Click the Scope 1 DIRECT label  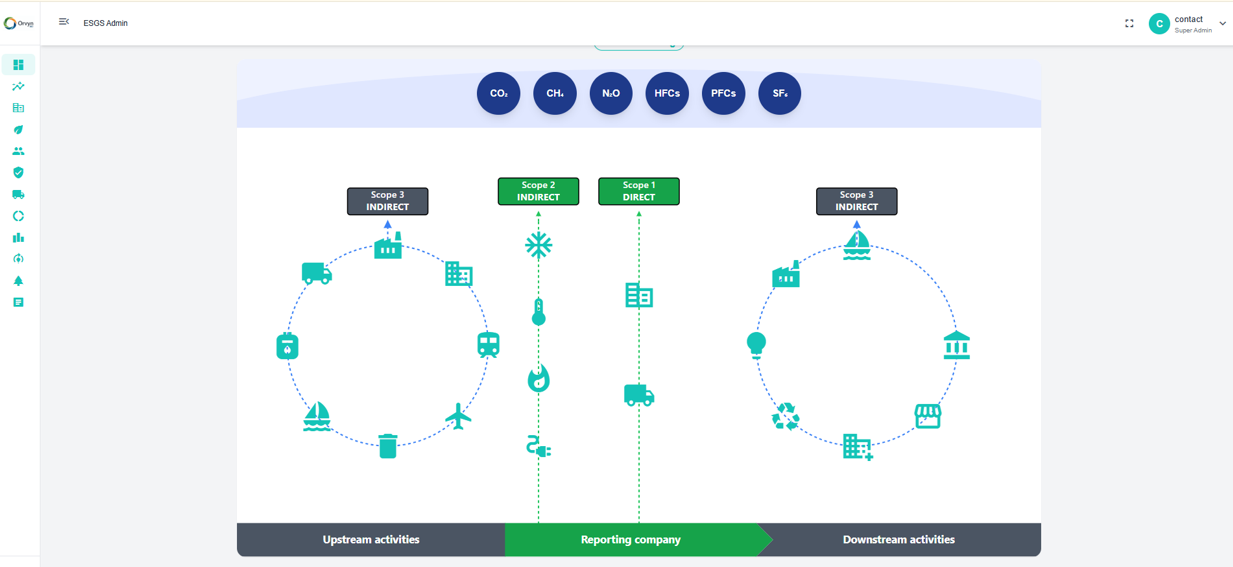click(x=638, y=191)
